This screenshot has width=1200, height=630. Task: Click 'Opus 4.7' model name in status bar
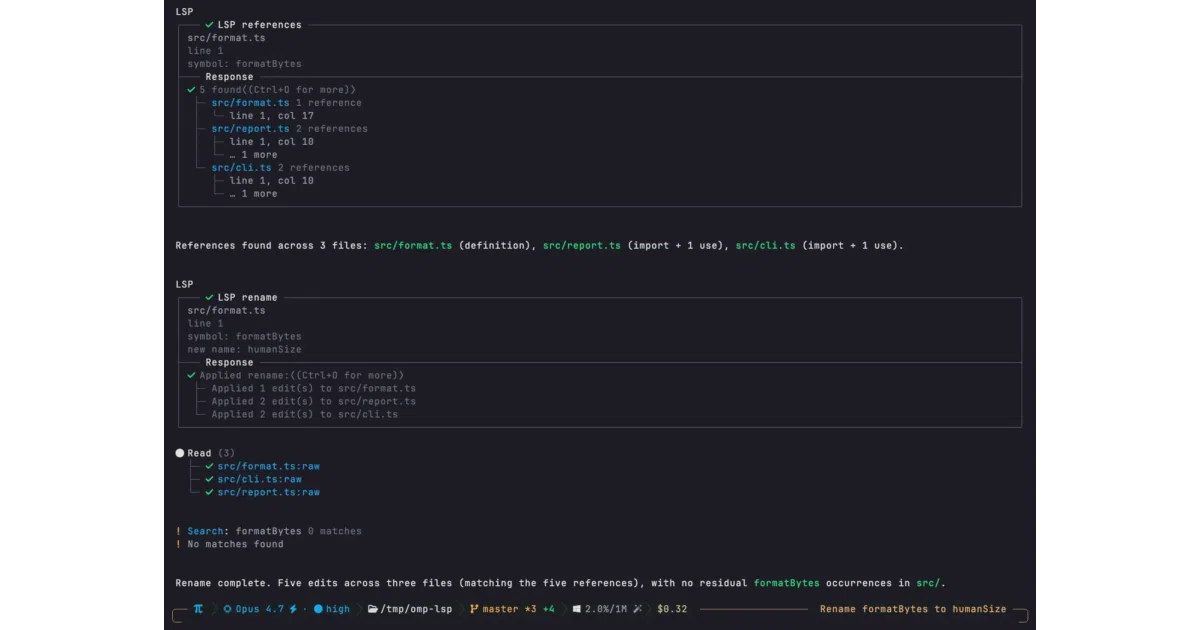(260, 608)
